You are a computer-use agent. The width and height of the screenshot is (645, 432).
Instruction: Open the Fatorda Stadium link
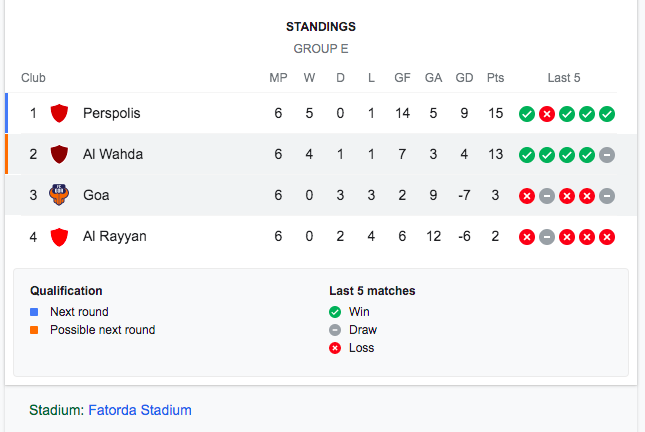coord(140,410)
